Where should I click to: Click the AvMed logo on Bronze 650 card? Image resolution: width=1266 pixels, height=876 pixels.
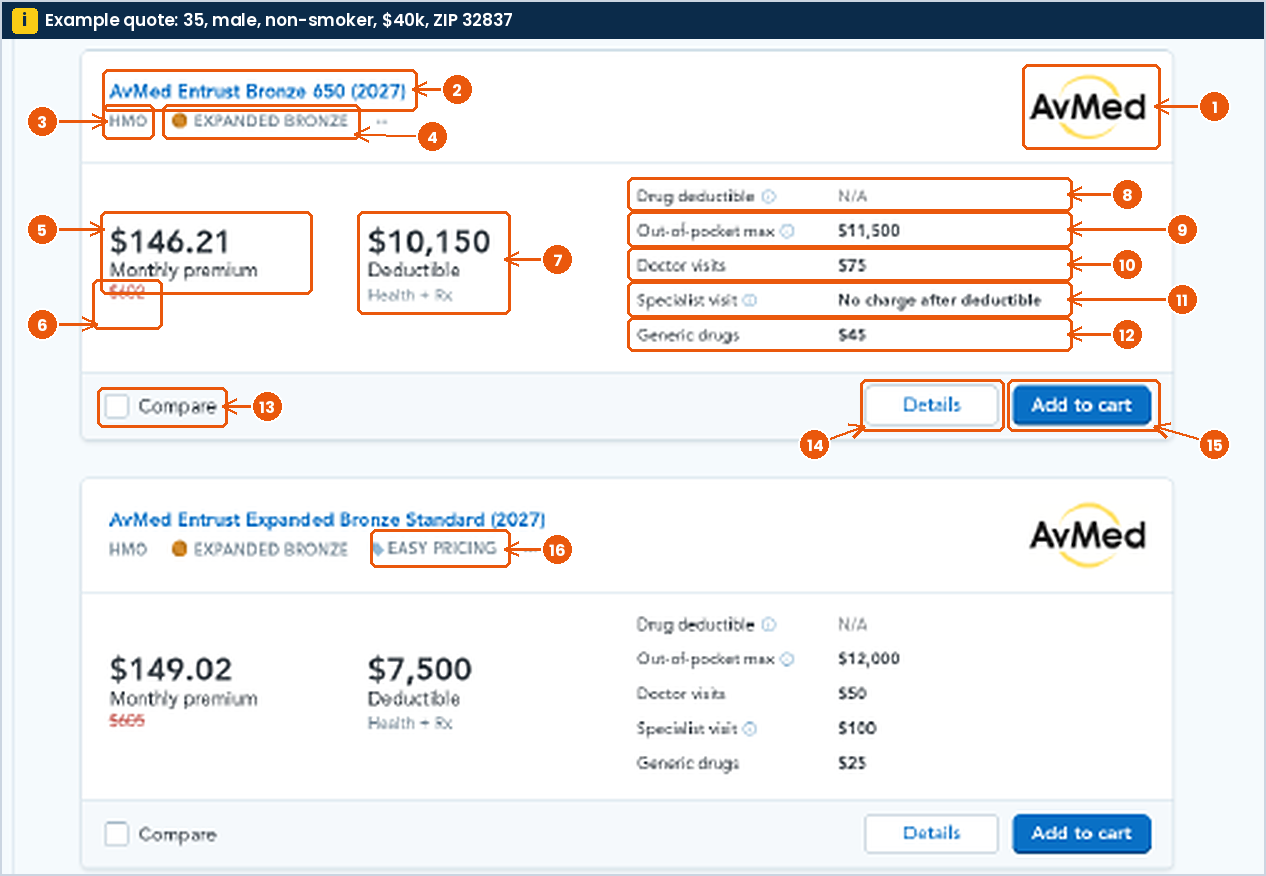click(1088, 107)
